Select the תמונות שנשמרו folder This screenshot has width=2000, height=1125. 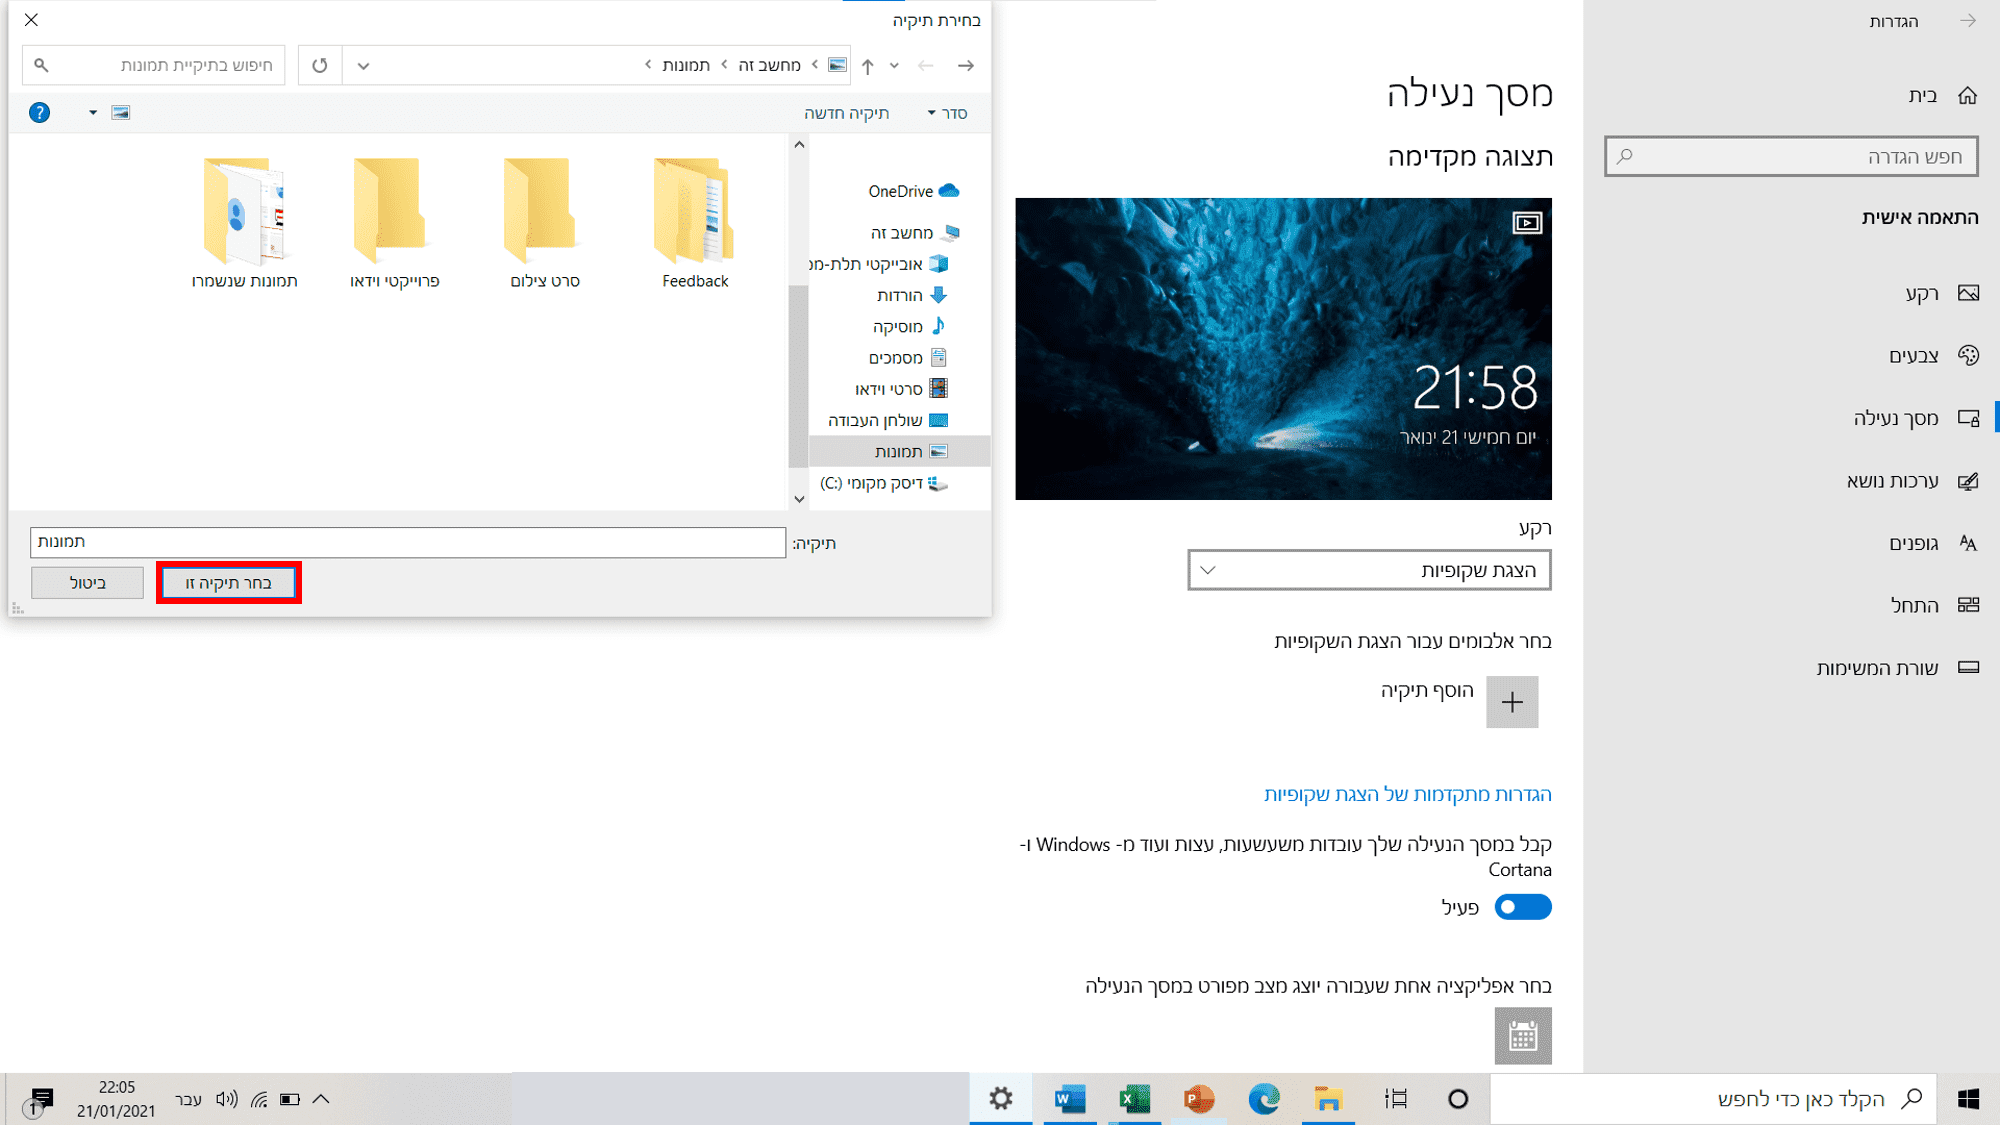[x=244, y=223]
